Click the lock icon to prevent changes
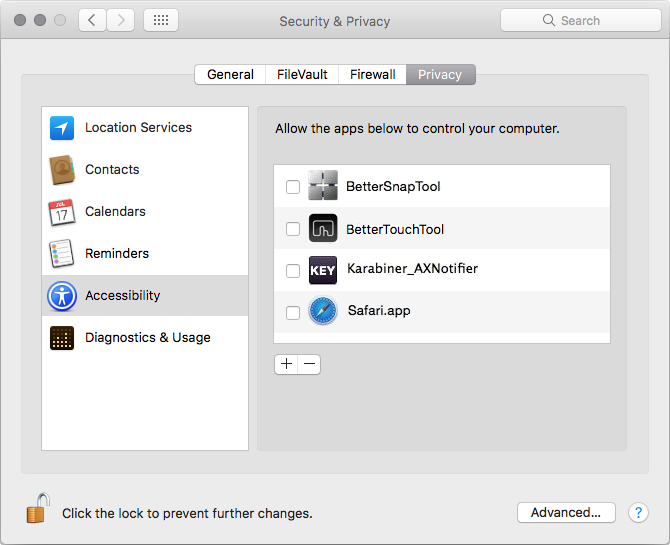Image resolution: width=670 pixels, height=545 pixels. coord(38,508)
